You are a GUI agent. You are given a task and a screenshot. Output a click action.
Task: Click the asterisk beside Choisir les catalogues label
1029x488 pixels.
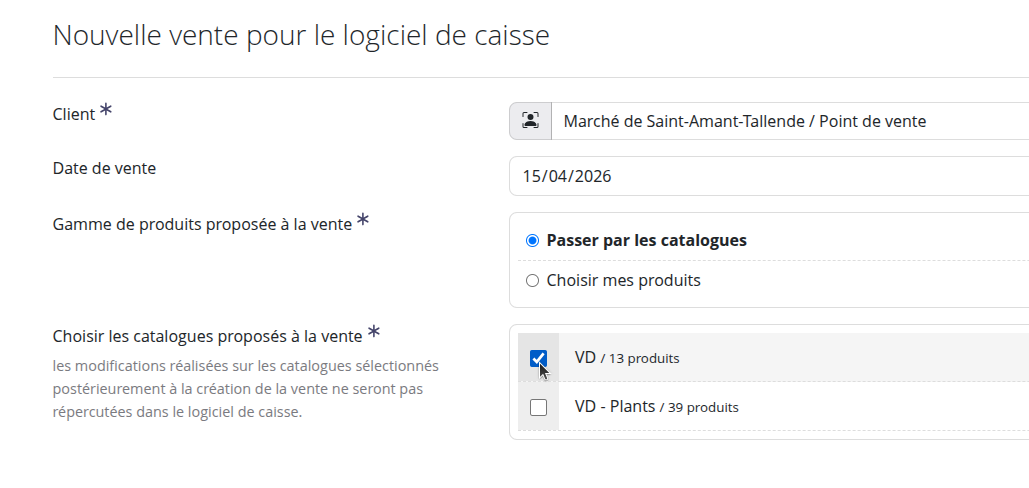point(374,332)
